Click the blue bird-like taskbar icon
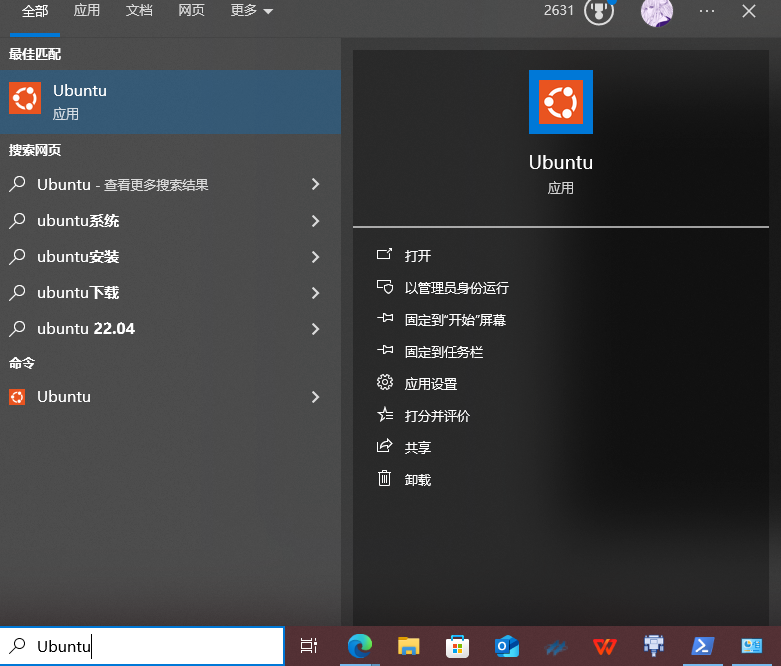This screenshot has height=666, width=781. (556, 647)
